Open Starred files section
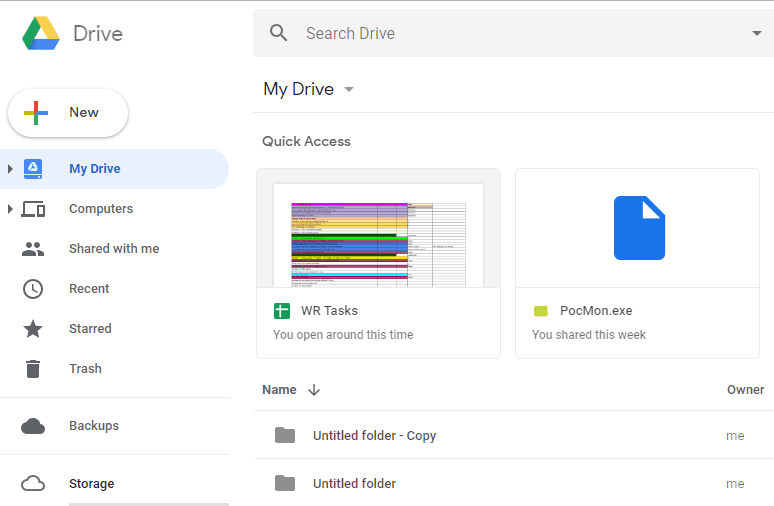The height and width of the screenshot is (506, 774). coord(90,329)
